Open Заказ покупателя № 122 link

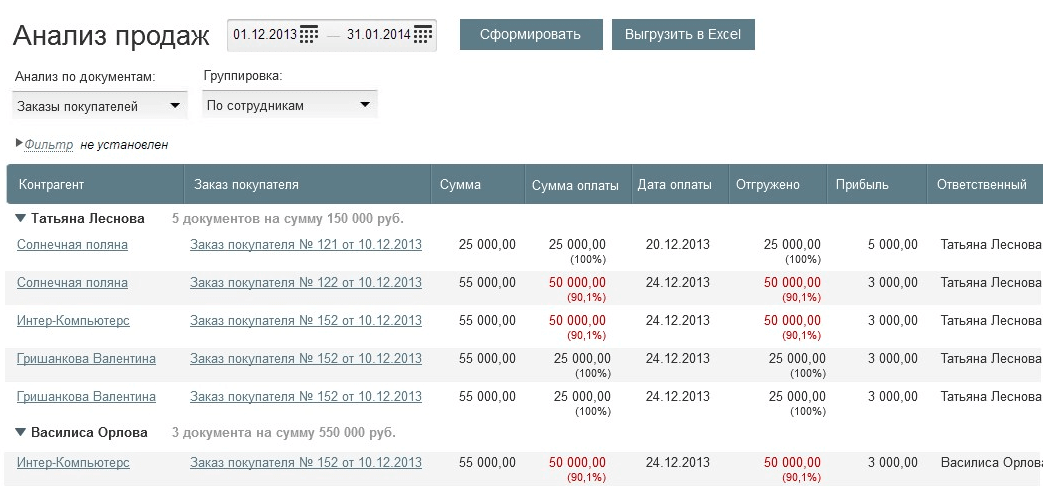(306, 283)
